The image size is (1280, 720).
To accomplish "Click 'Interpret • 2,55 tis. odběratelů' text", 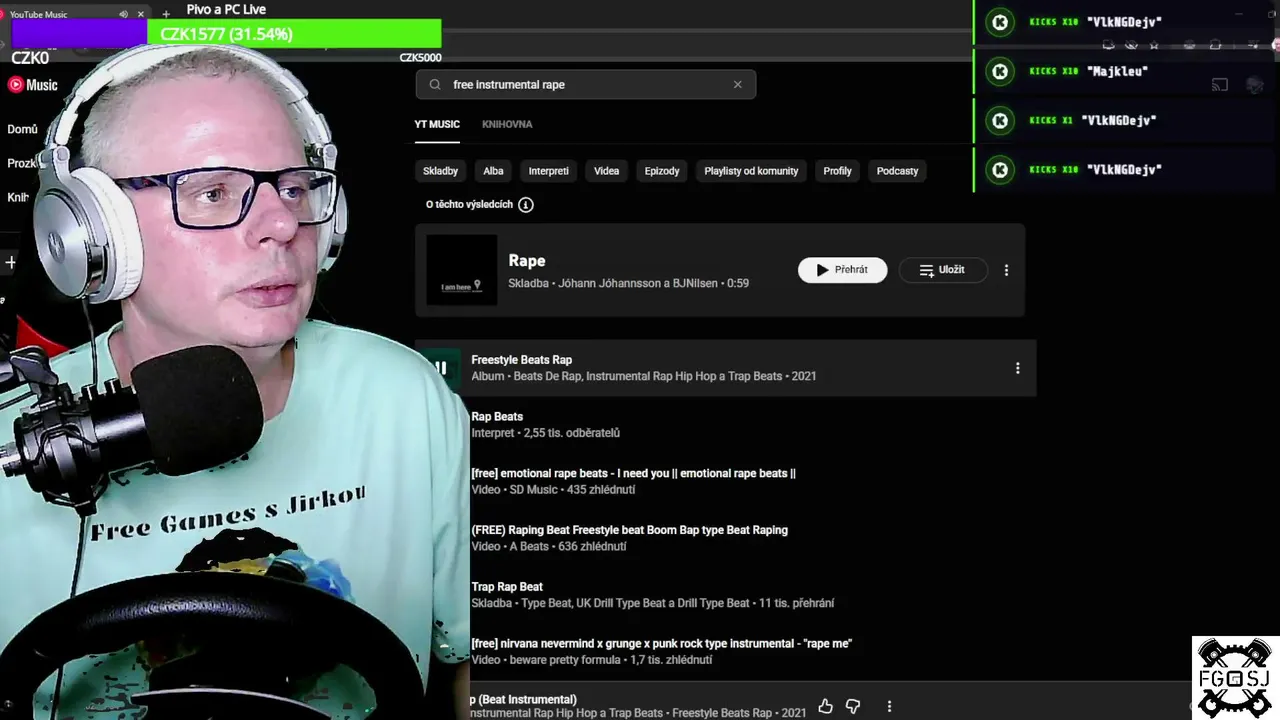I will pos(545,433).
